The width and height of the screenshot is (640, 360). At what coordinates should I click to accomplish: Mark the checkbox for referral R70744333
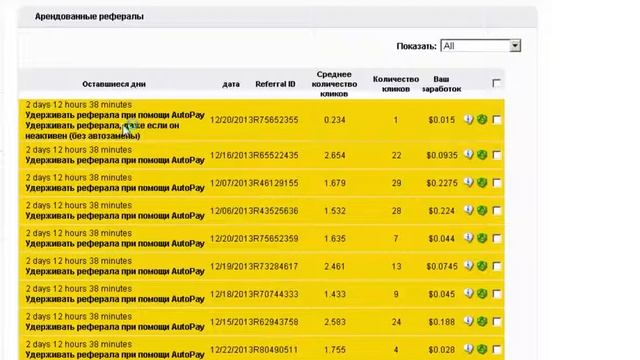497,294
